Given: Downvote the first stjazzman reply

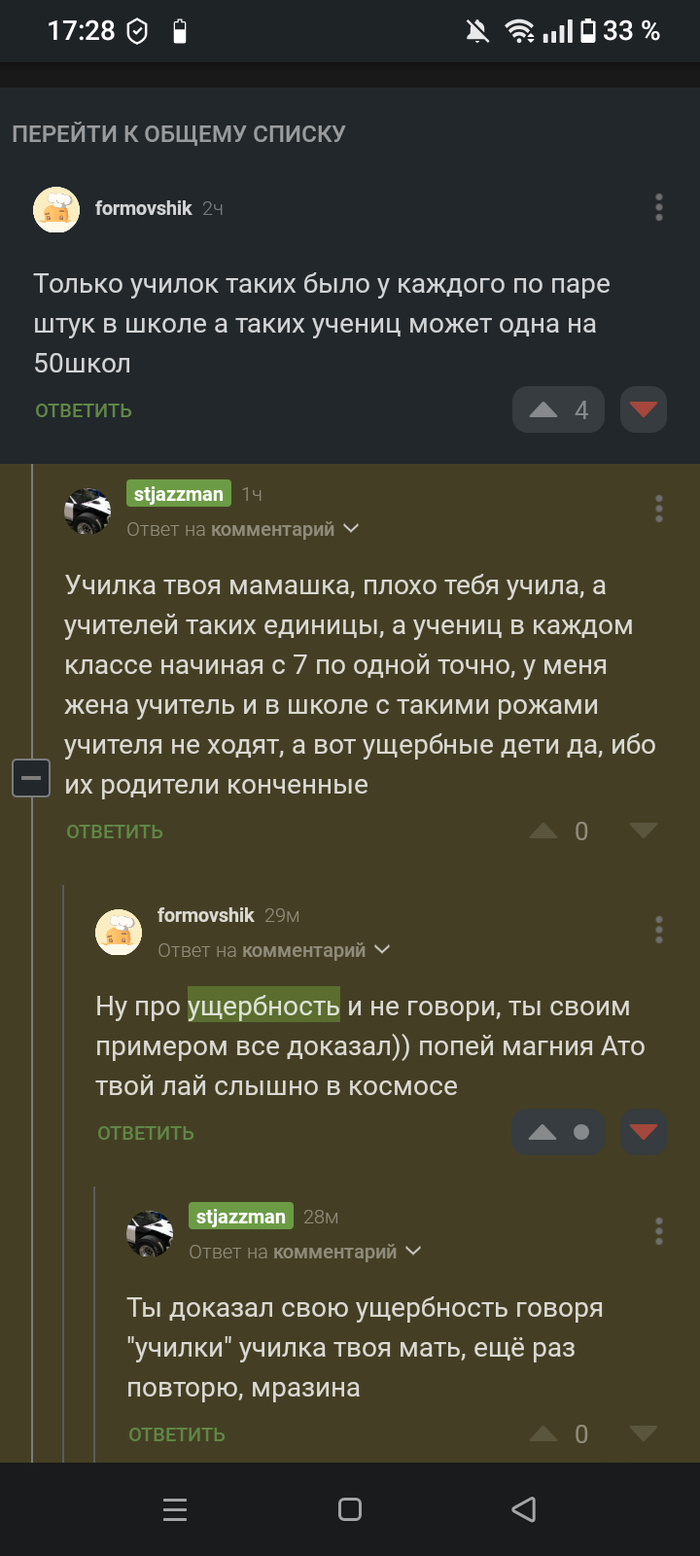Looking at the screenshot, I should (x=643, y=831).
